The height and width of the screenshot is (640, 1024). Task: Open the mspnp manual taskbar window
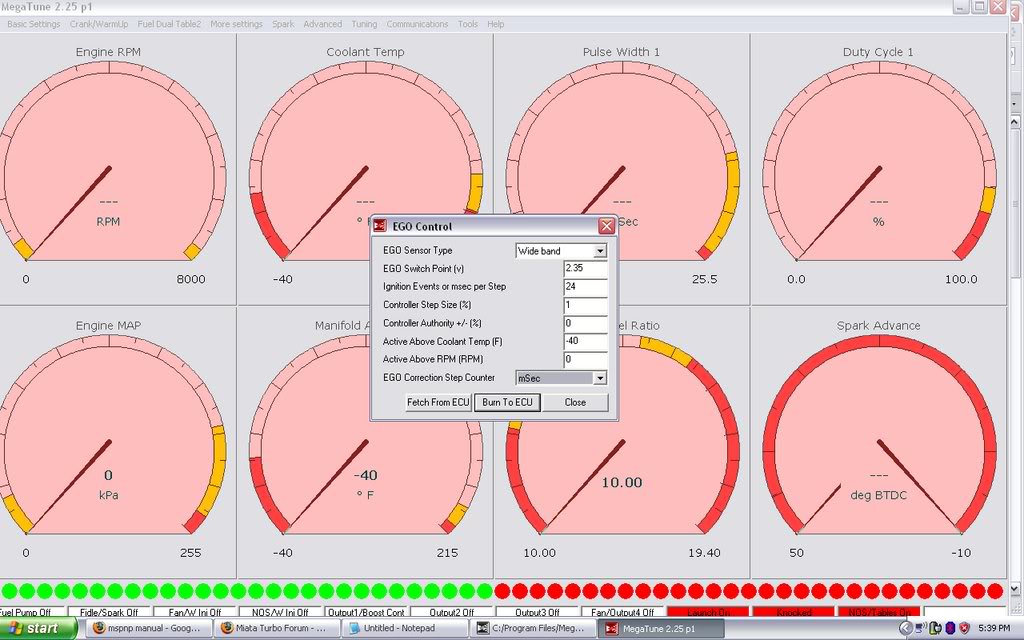(147, 628)
